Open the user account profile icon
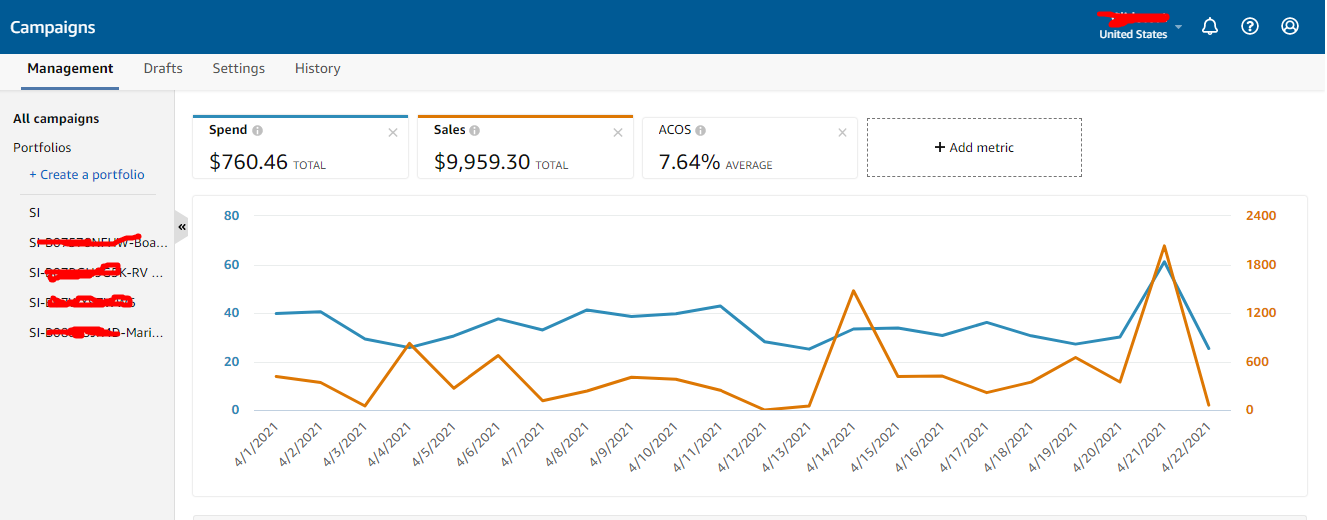This screenshot has height=520, width=1327. [1290, 27]
